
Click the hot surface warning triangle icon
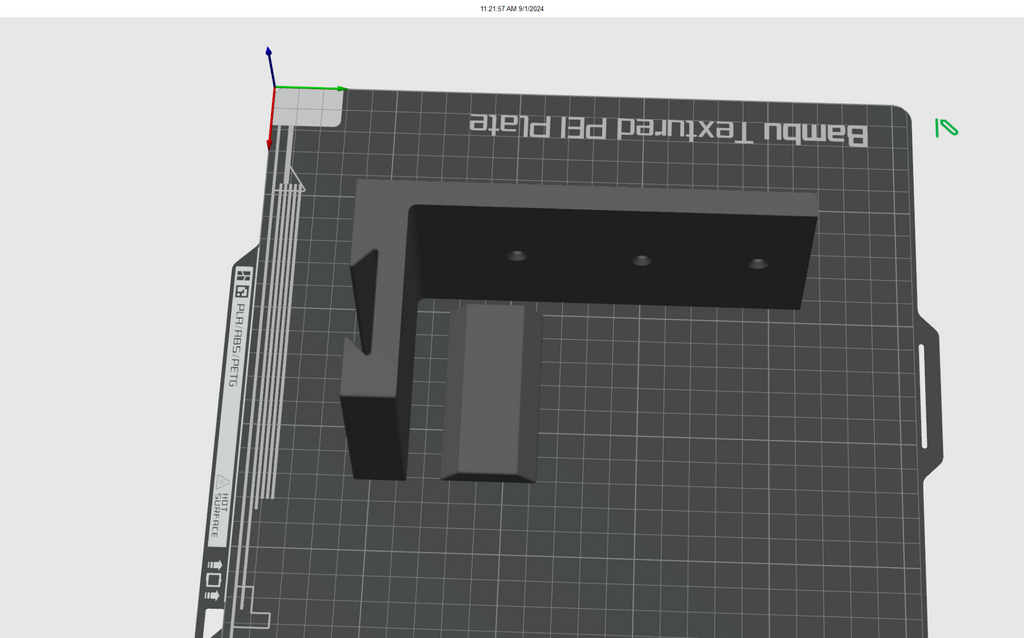pyautogui.click(x=223, y=482)
